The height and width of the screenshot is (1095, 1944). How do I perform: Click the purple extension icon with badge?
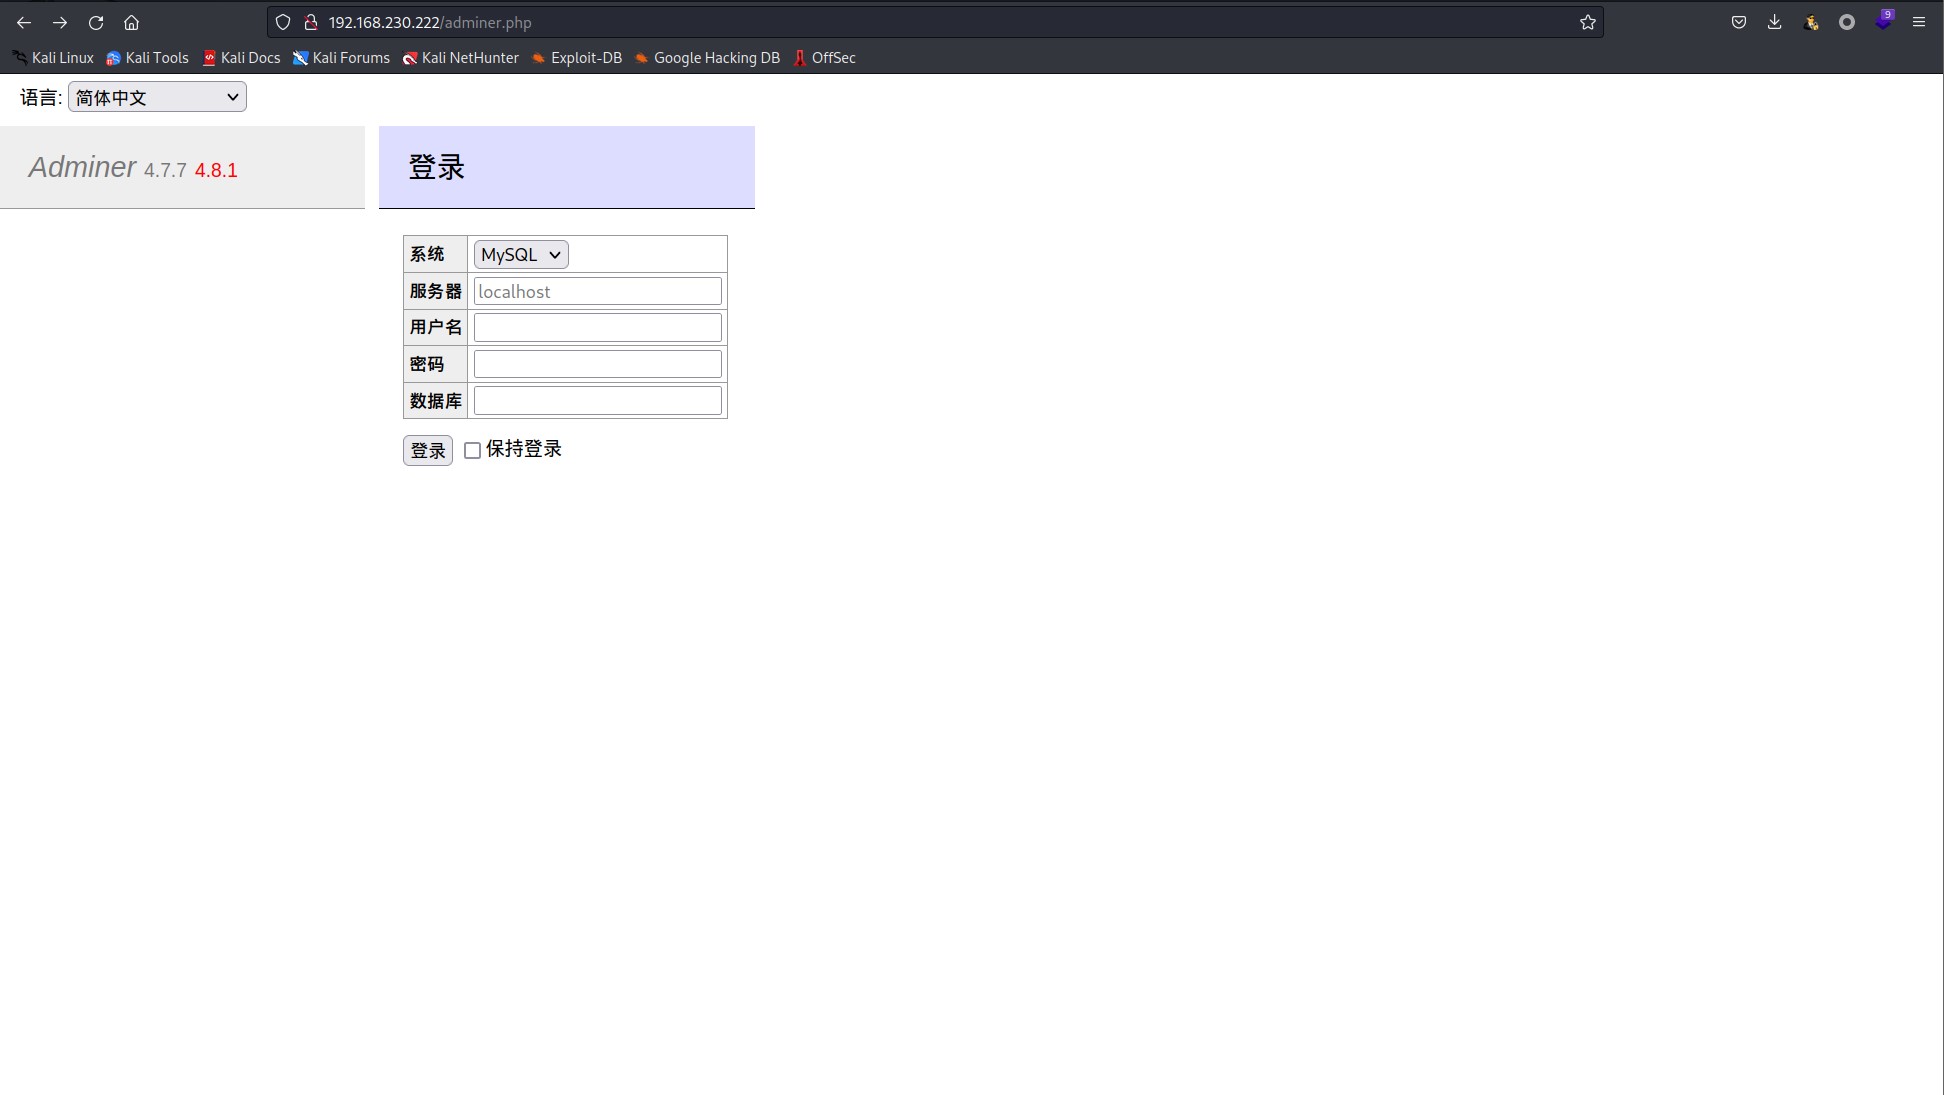point(1883,21)
